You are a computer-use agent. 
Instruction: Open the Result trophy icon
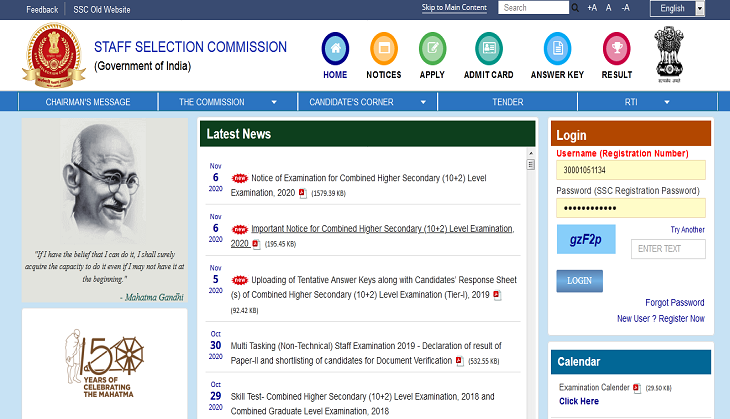[x=616, y=48]
